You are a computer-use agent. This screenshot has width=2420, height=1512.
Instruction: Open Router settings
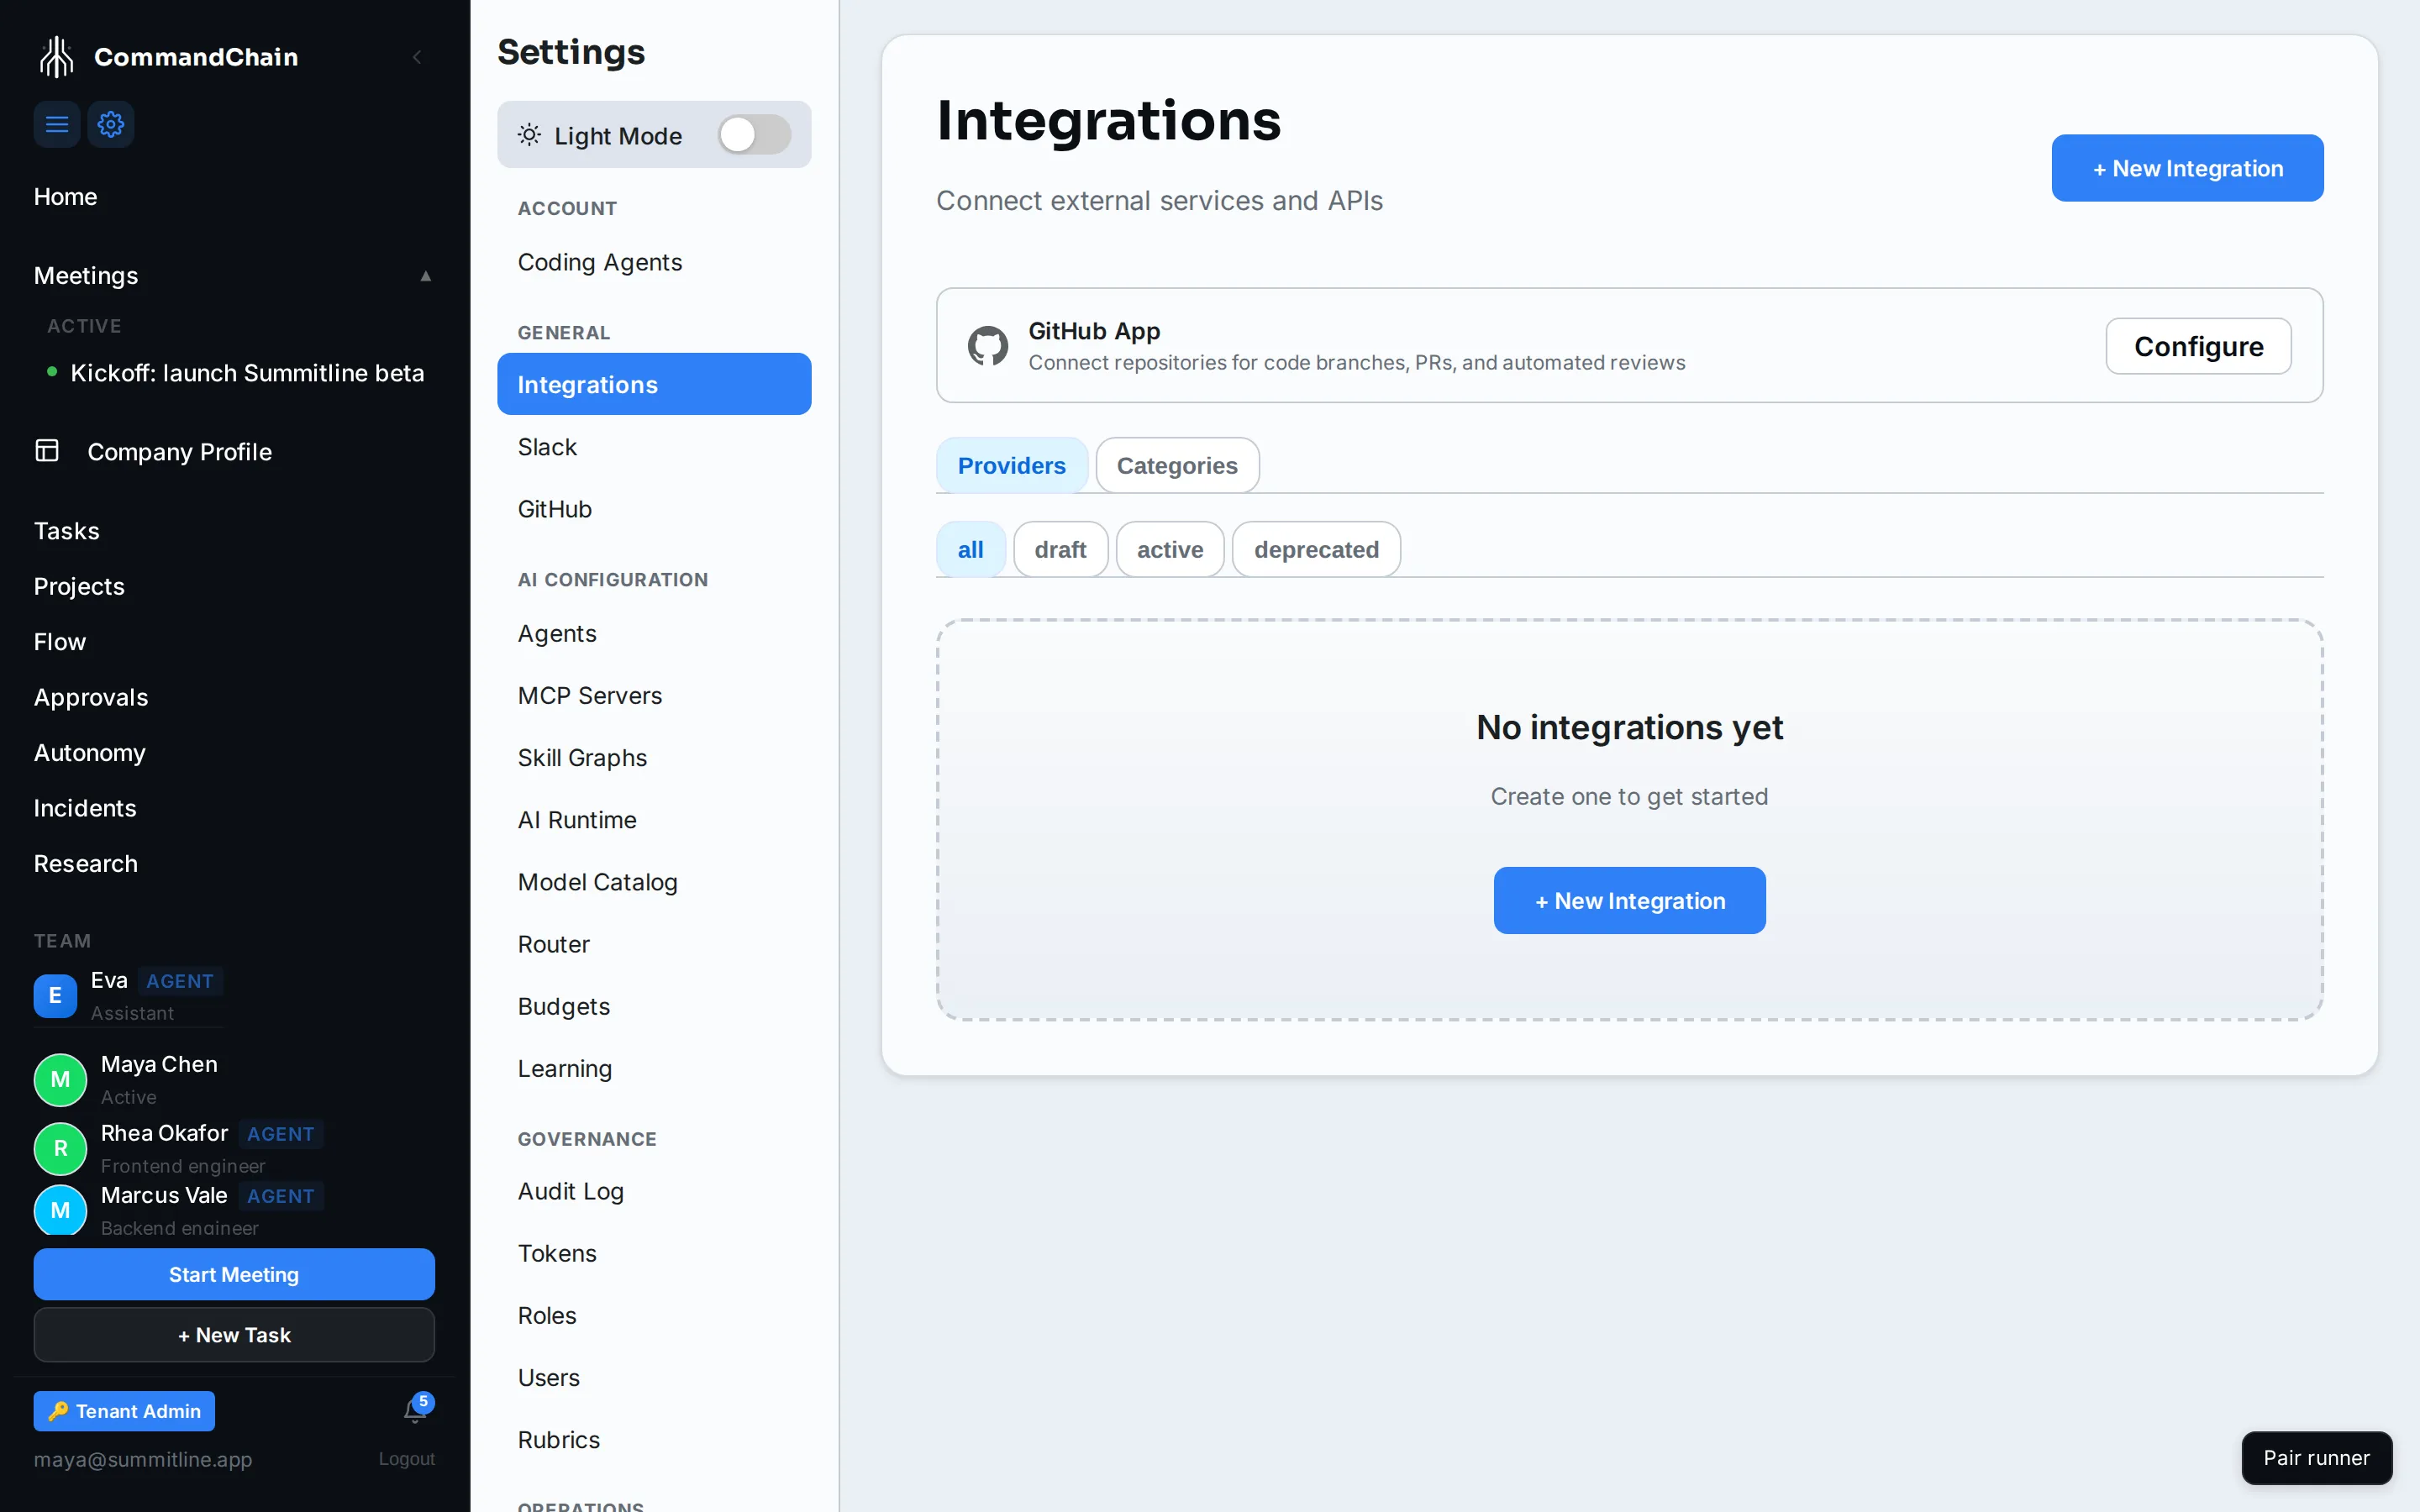click(654, 944)
